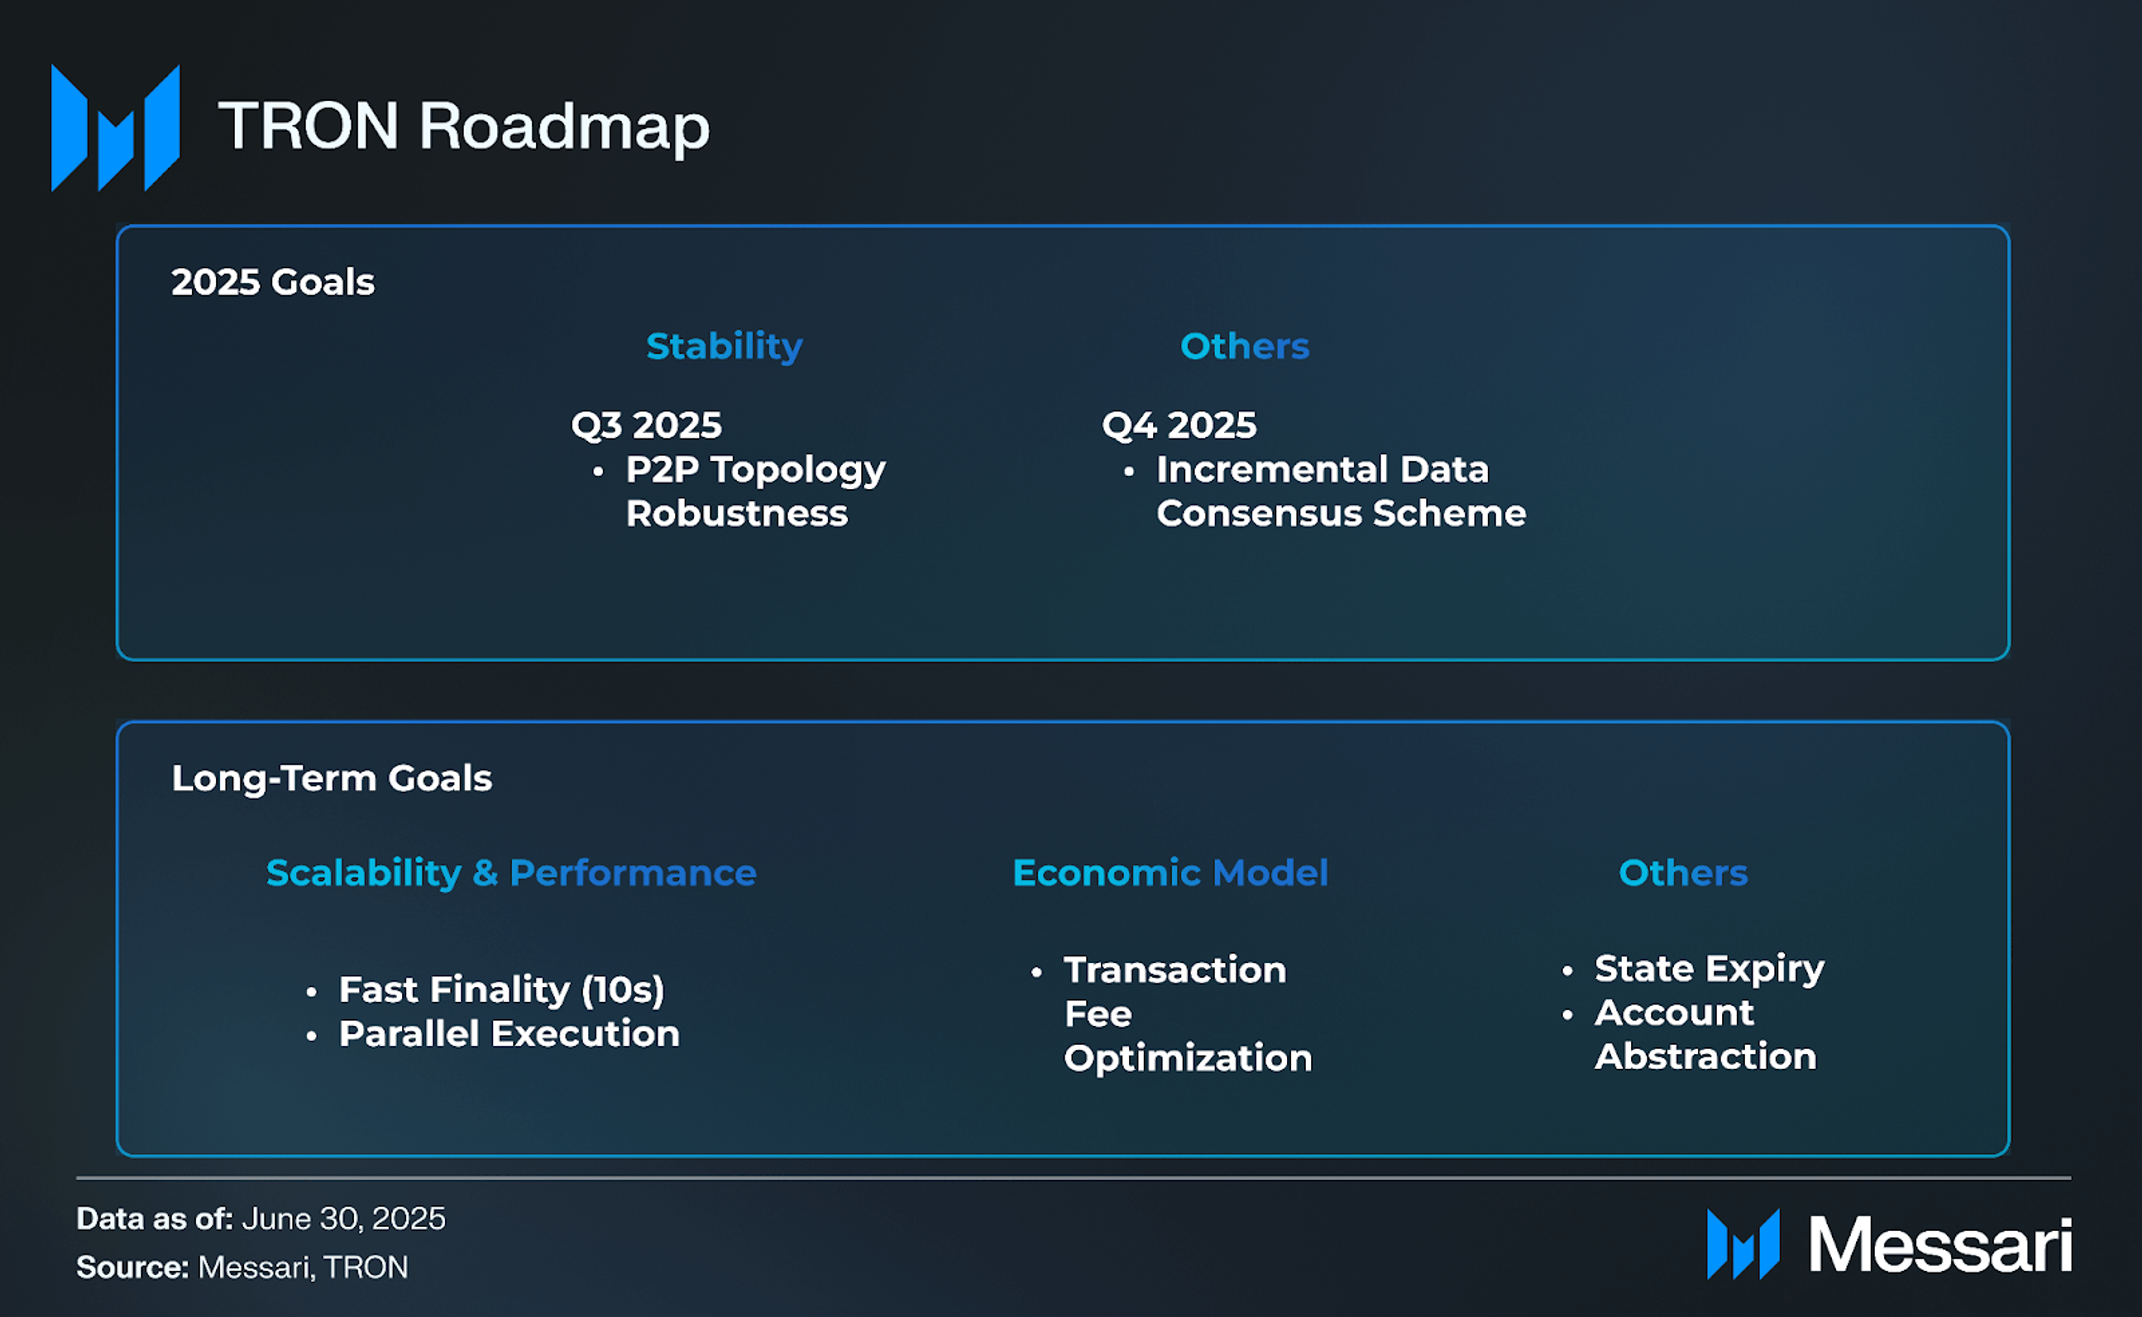Click the Messari logo beside TRON Roadmap title

pyautogui.click(x=115, y=128)
